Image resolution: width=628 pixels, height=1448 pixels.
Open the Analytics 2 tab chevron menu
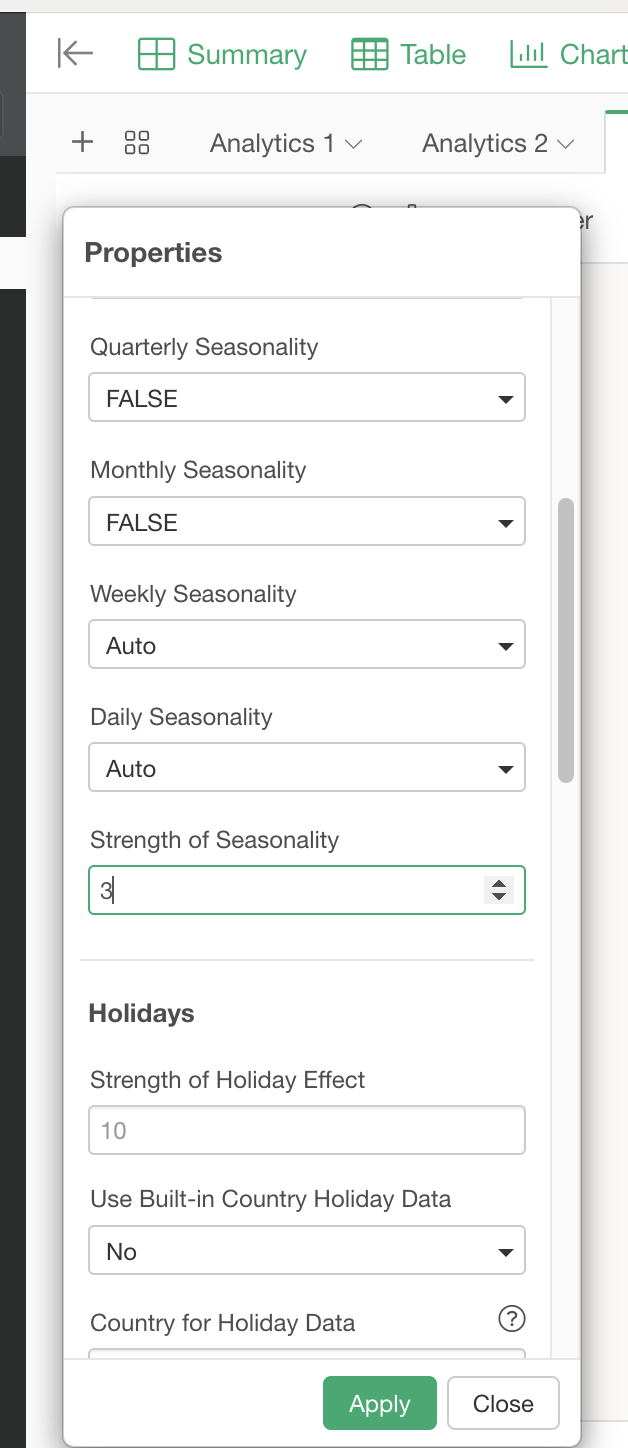tap(566, 144)
